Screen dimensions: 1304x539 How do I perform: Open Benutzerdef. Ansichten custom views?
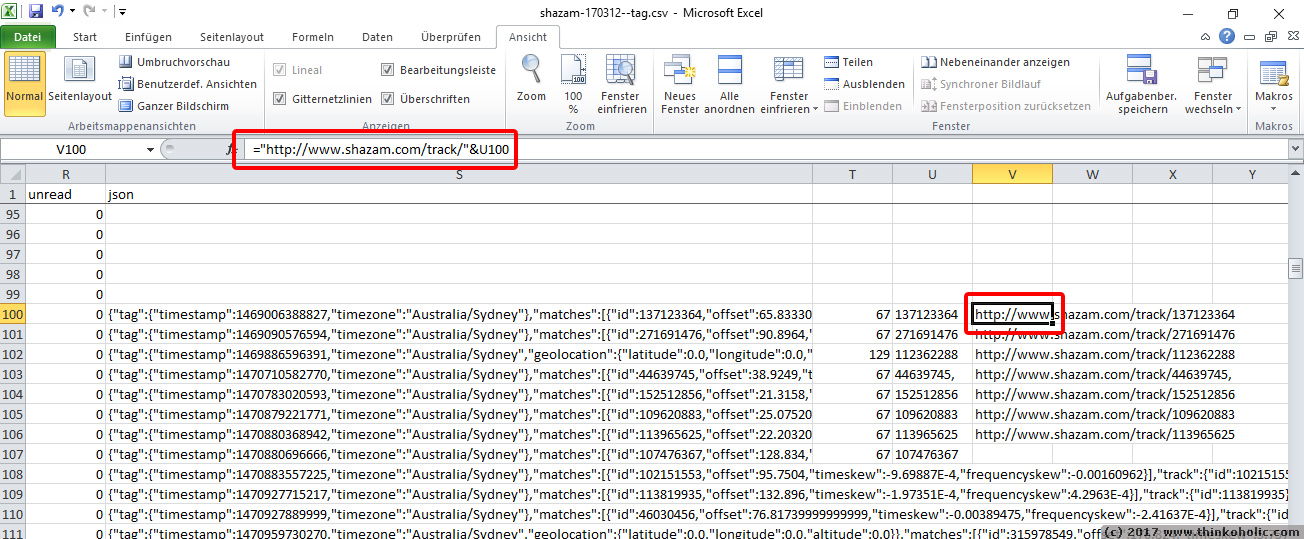coord(187,84)
